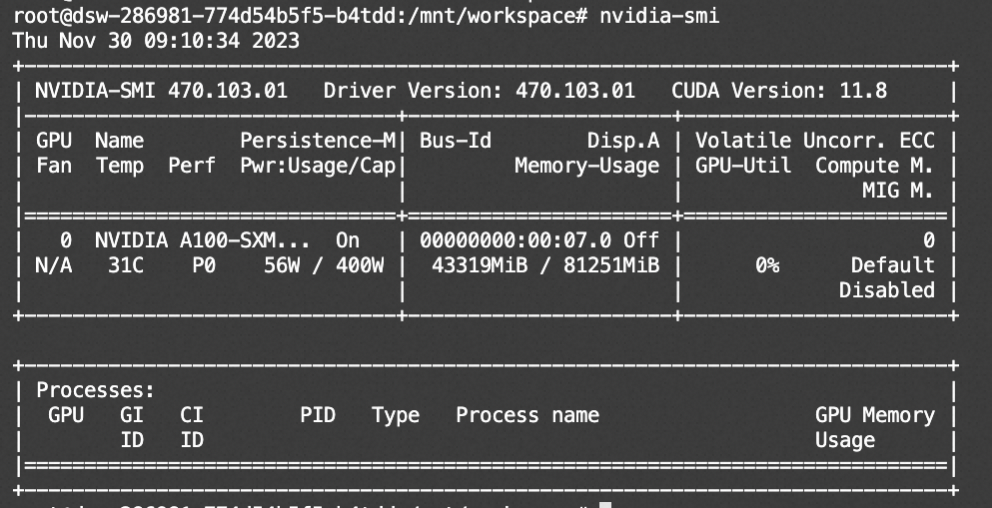Click the Driver Version value
This screenshot has height=508, width=992.
[x=574, y=91]
